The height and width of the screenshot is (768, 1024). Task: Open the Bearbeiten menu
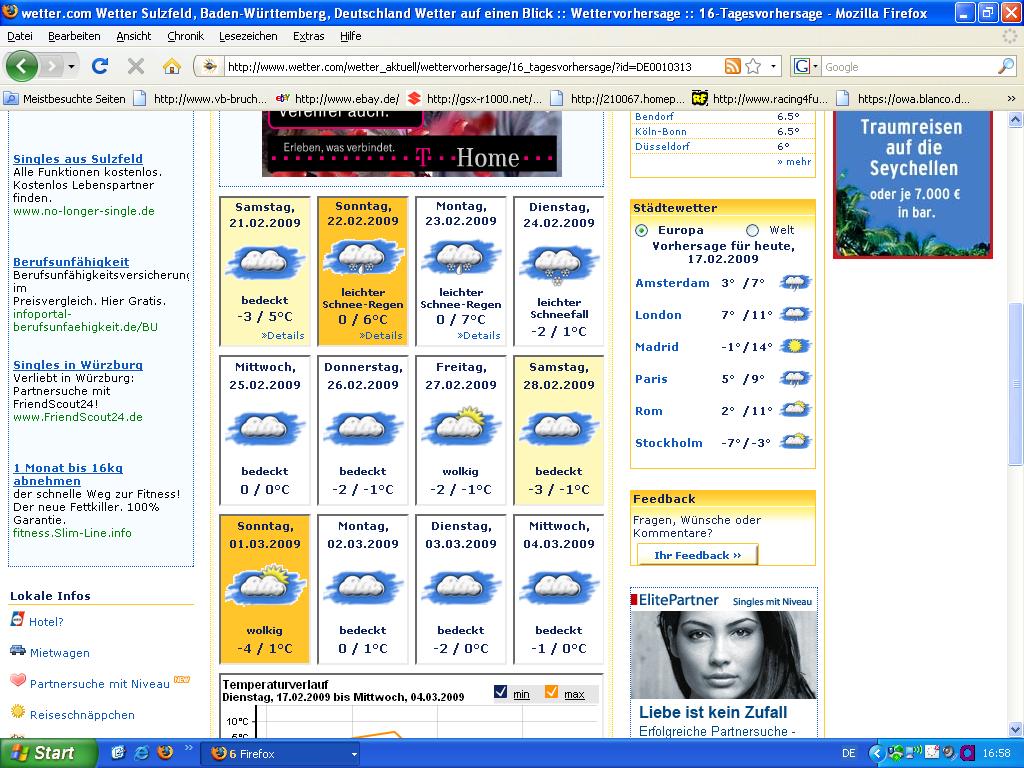point(74,36)
